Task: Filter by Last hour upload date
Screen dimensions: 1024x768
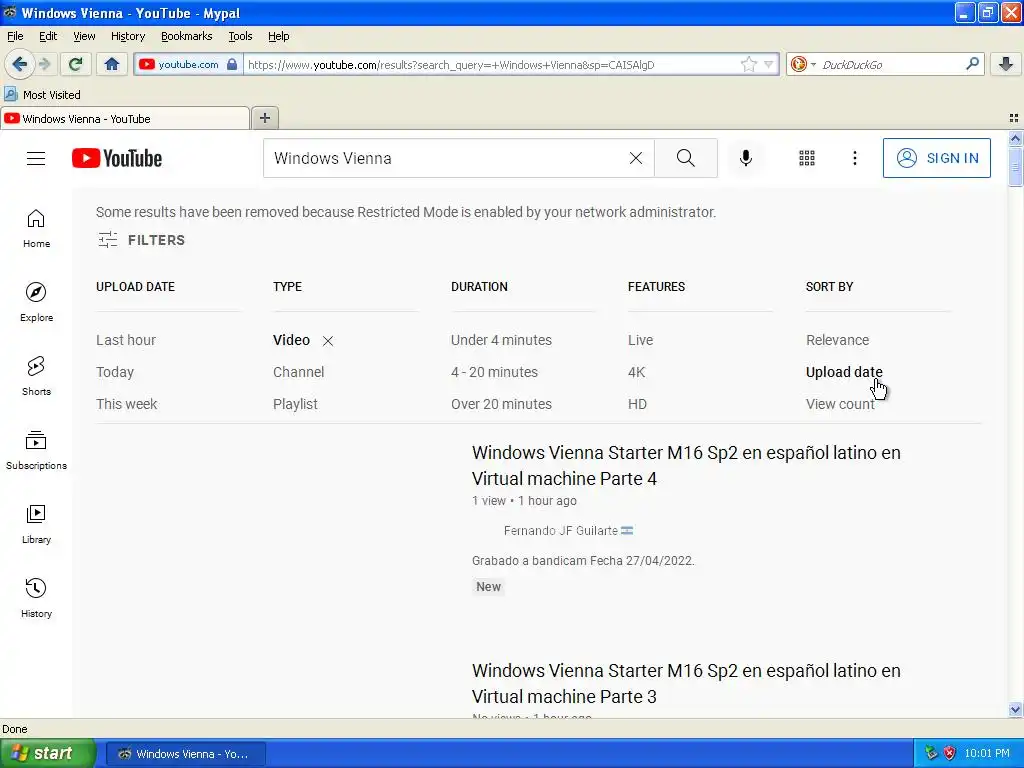Action: click(x=126, y=340)
